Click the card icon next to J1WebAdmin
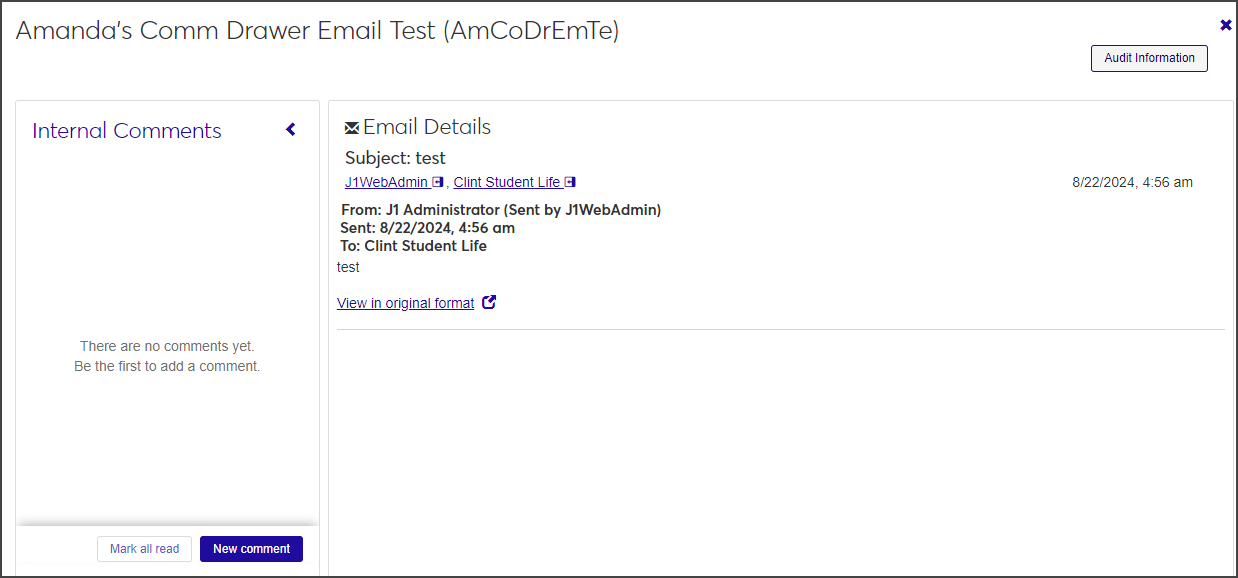Image resolution: width=1238 pixels, height=578 pixels. point(438,182)
